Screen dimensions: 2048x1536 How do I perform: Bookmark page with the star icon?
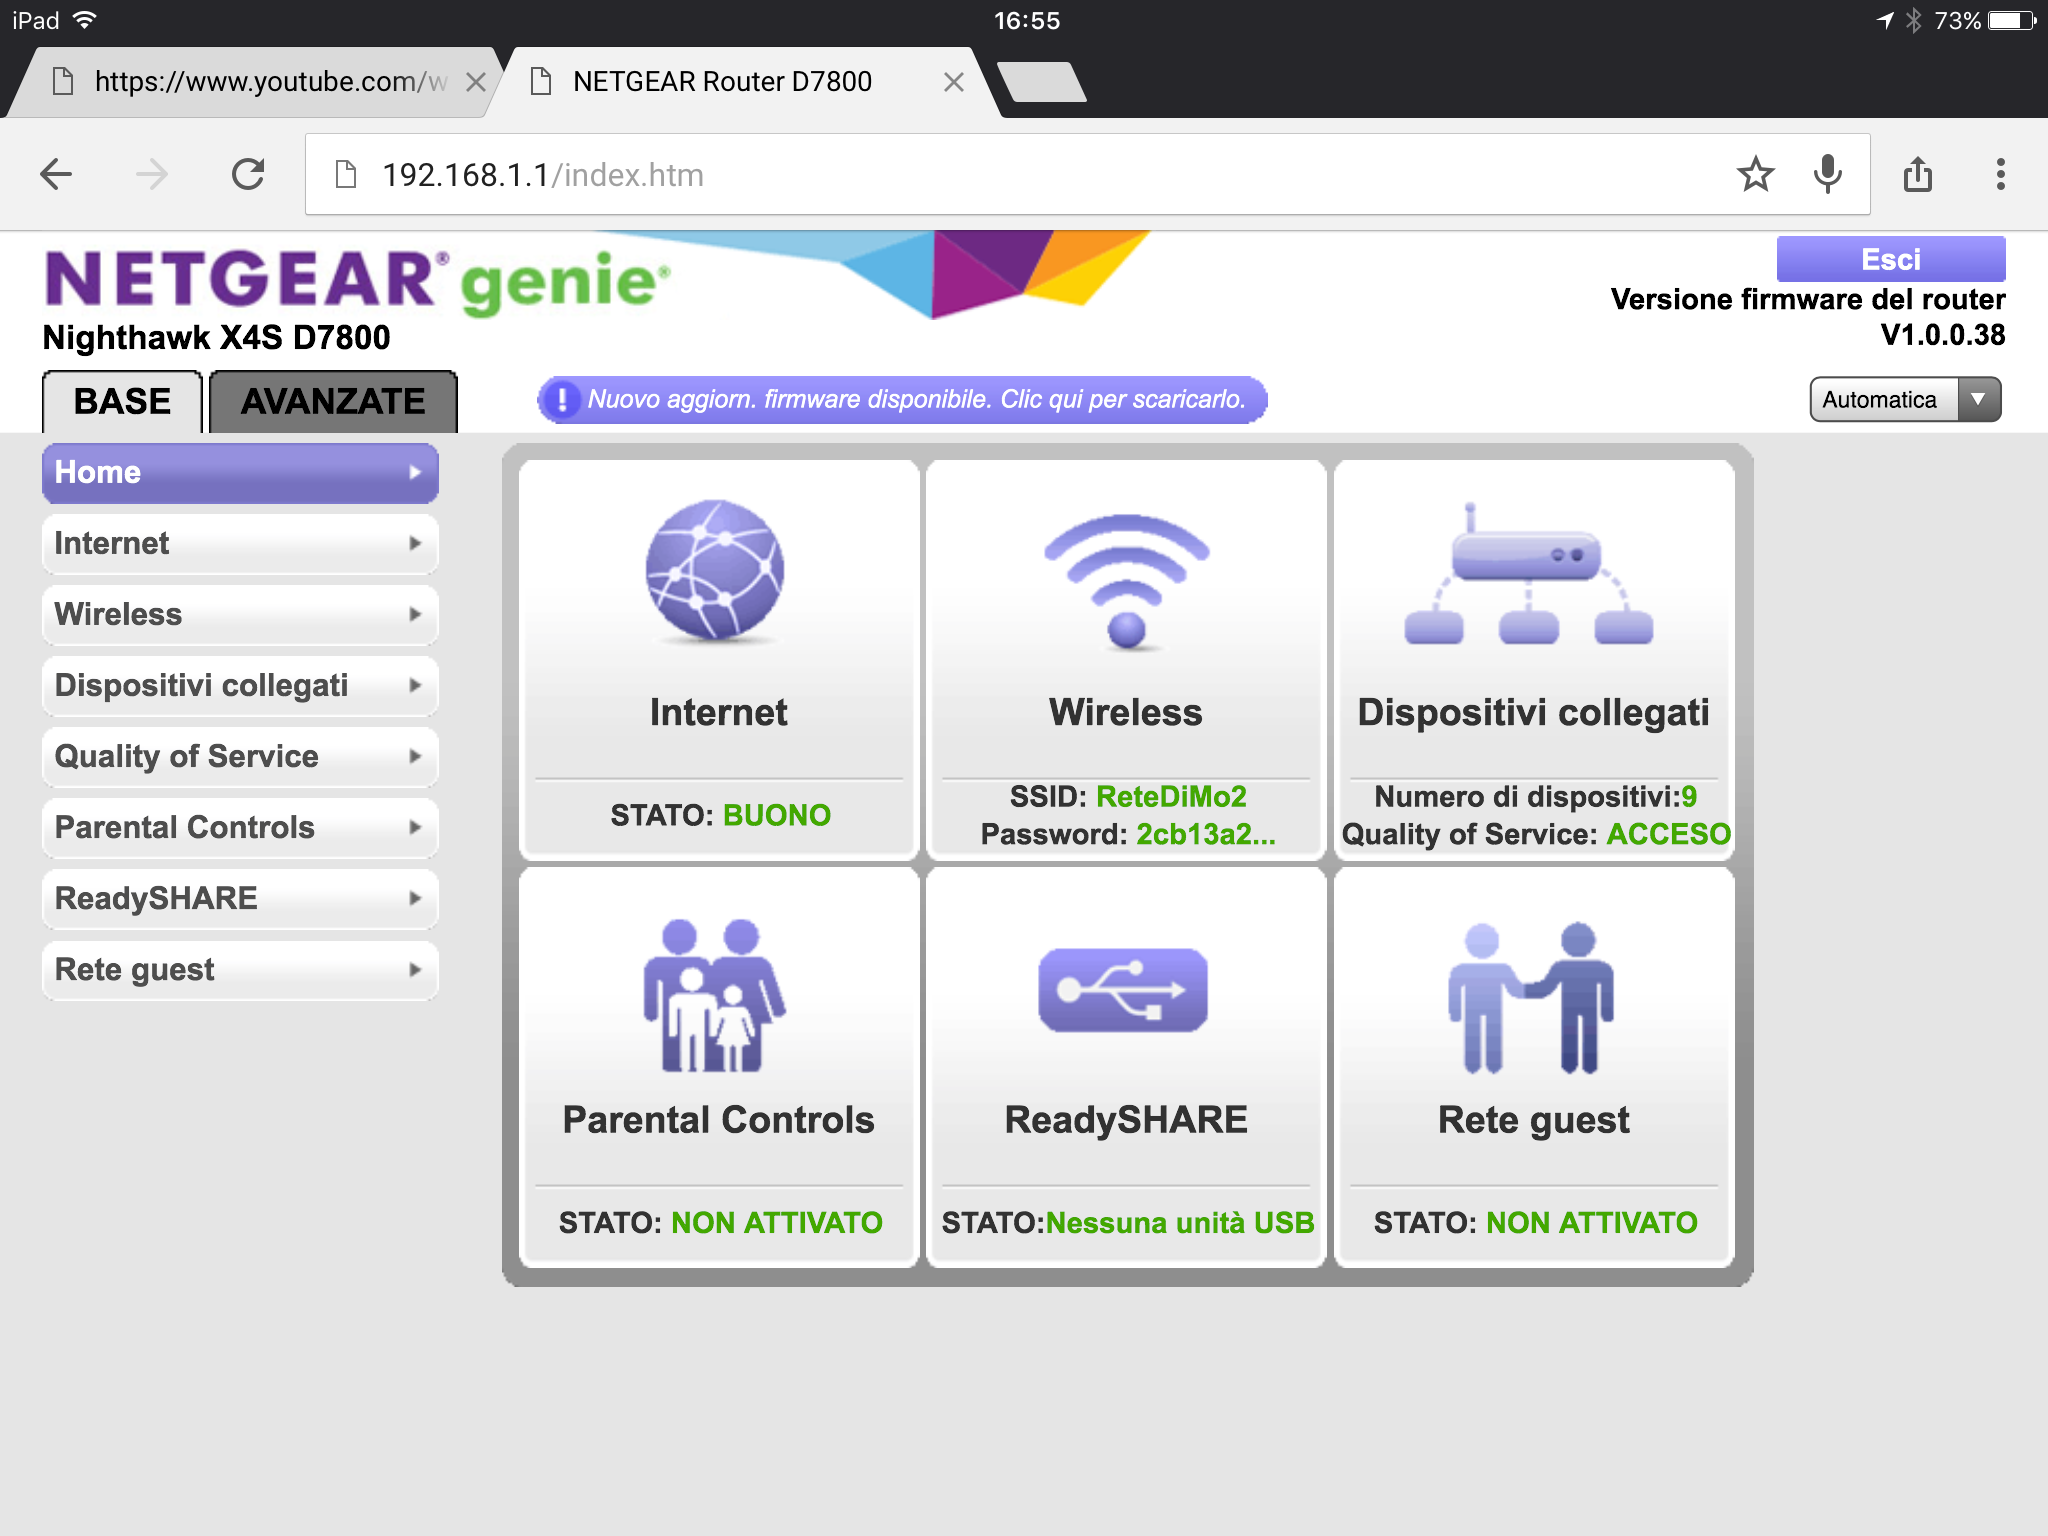(1756, 174)
